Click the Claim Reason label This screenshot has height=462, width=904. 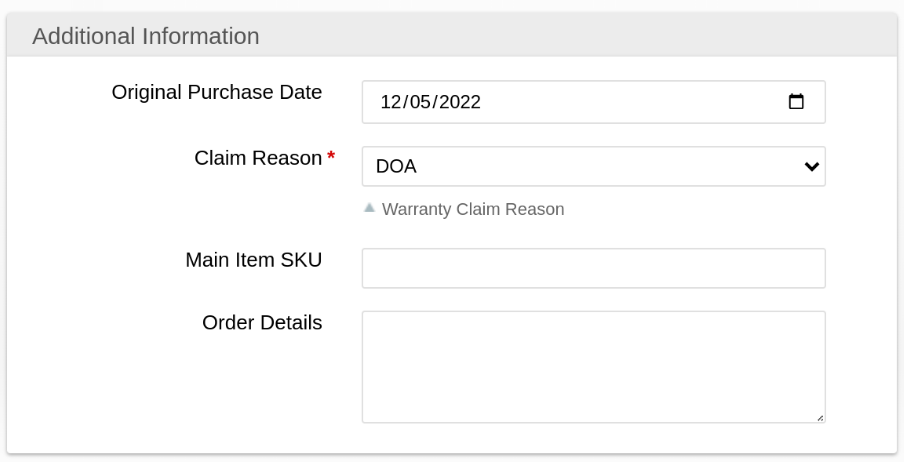258,158
